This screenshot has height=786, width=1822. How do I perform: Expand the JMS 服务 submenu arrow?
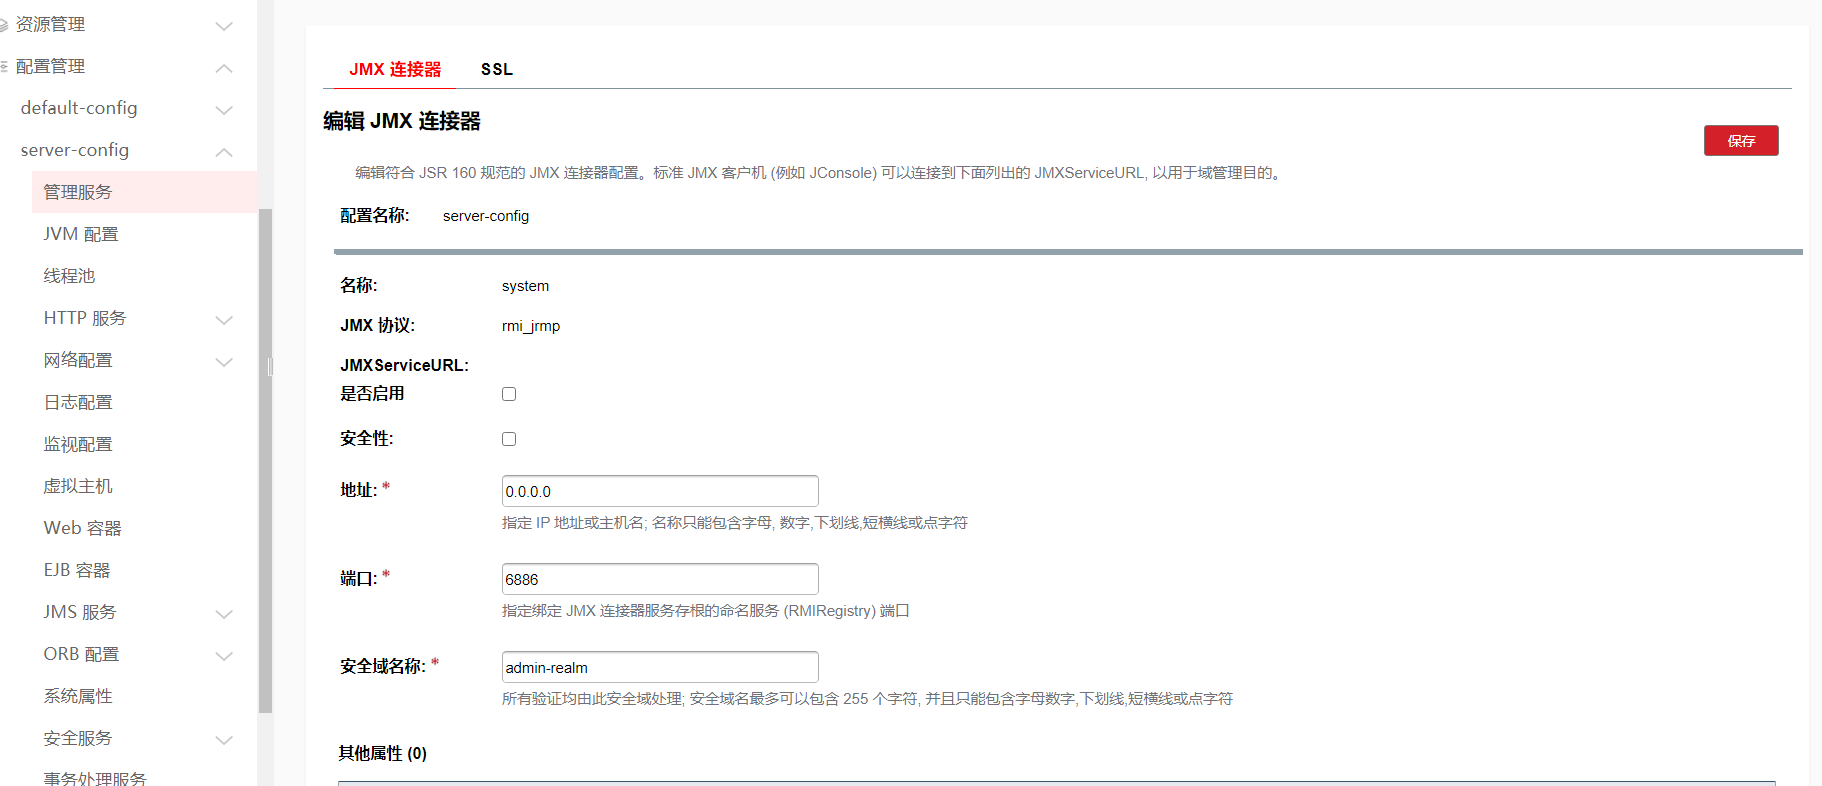224,614
